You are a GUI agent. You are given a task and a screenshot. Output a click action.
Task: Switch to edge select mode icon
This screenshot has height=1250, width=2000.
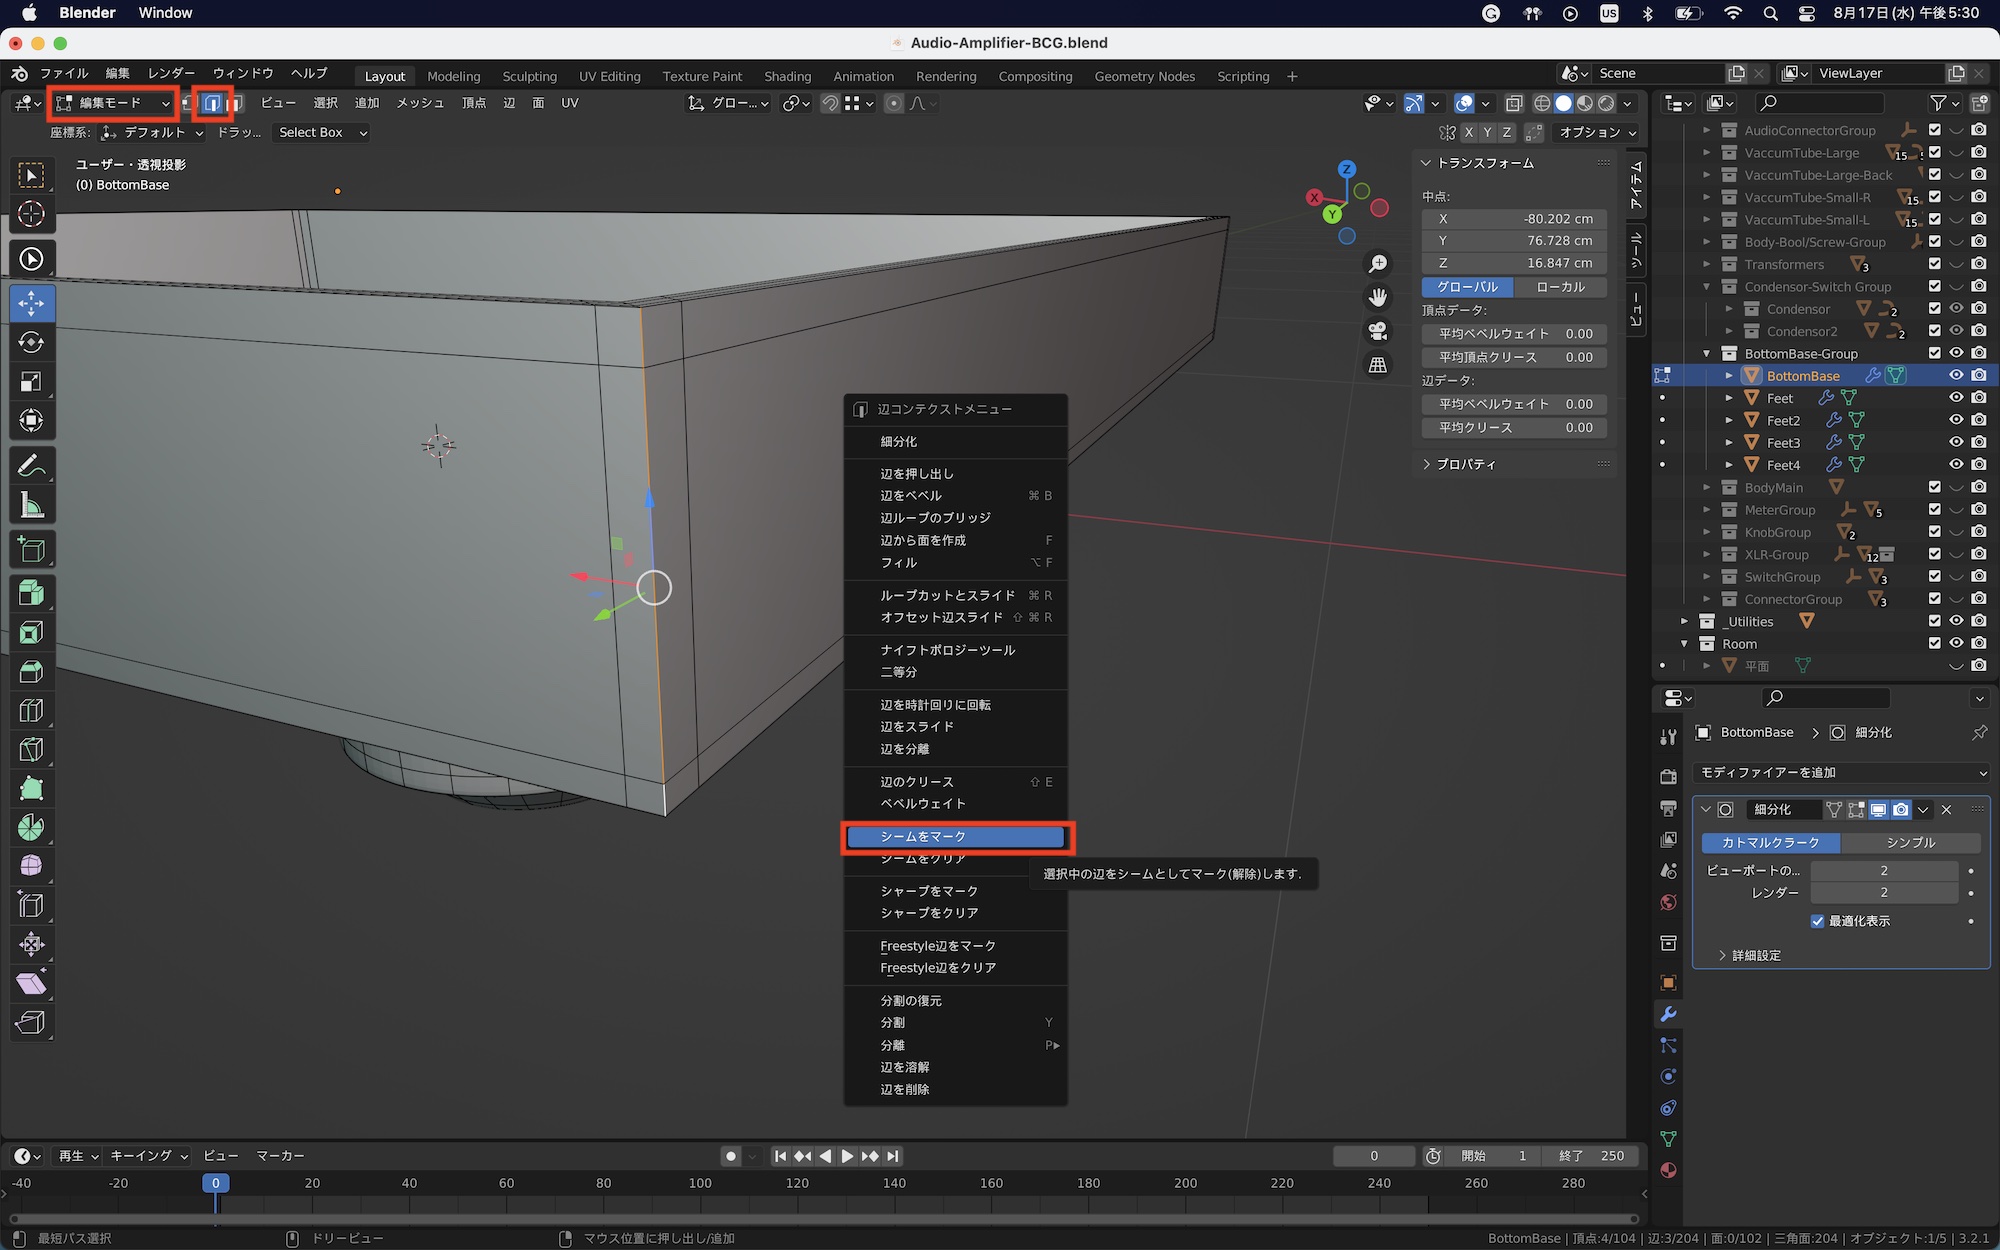212,103
